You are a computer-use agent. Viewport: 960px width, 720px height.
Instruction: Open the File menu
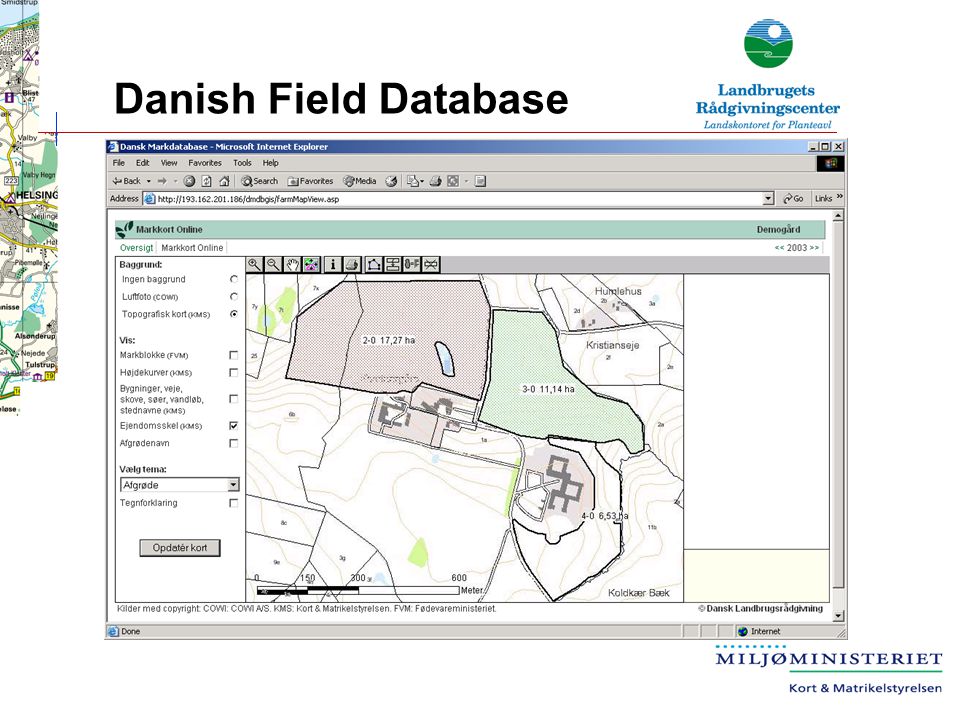pos(119,163)
